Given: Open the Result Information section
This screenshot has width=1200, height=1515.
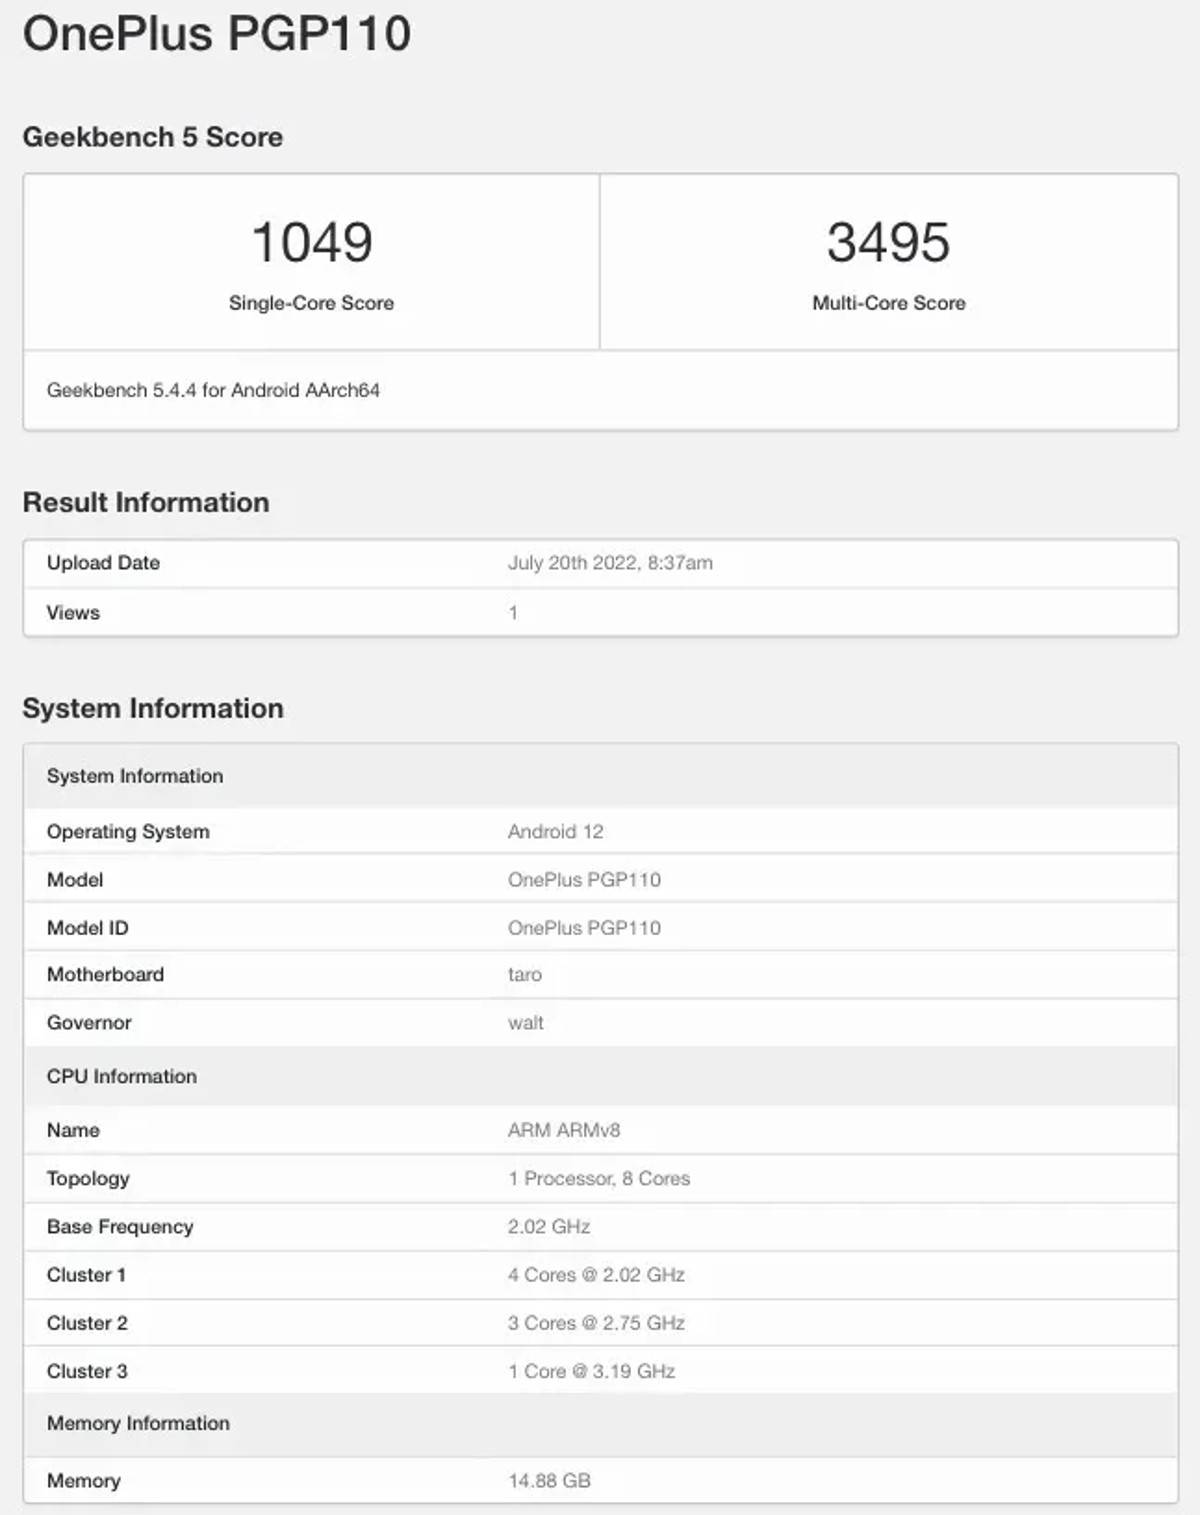Looking at the screenshot, I should point(147,501).
